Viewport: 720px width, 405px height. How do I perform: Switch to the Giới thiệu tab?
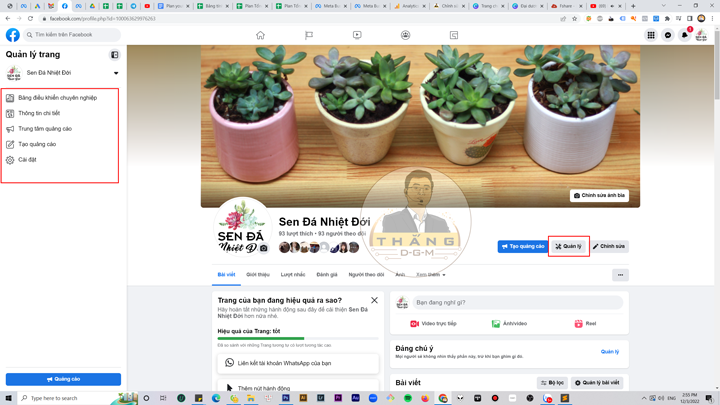click(x=258, y=275)
